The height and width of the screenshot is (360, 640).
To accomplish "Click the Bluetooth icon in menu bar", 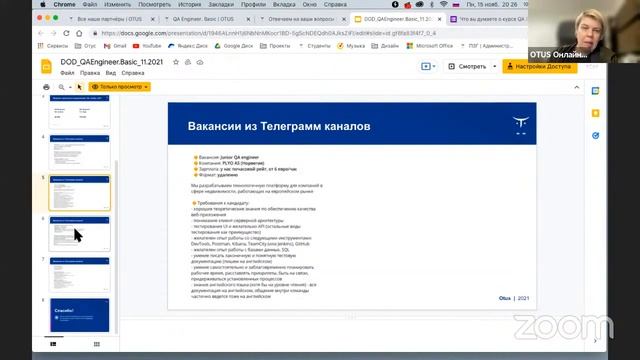I will (431, 4).
